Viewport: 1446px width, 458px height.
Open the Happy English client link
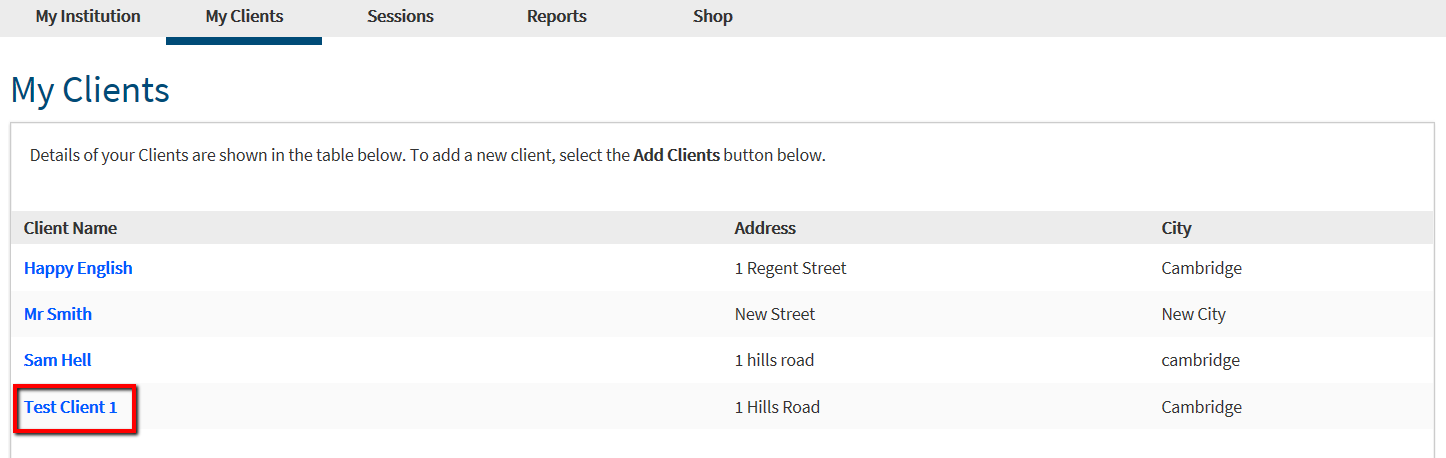click(78, 268)
